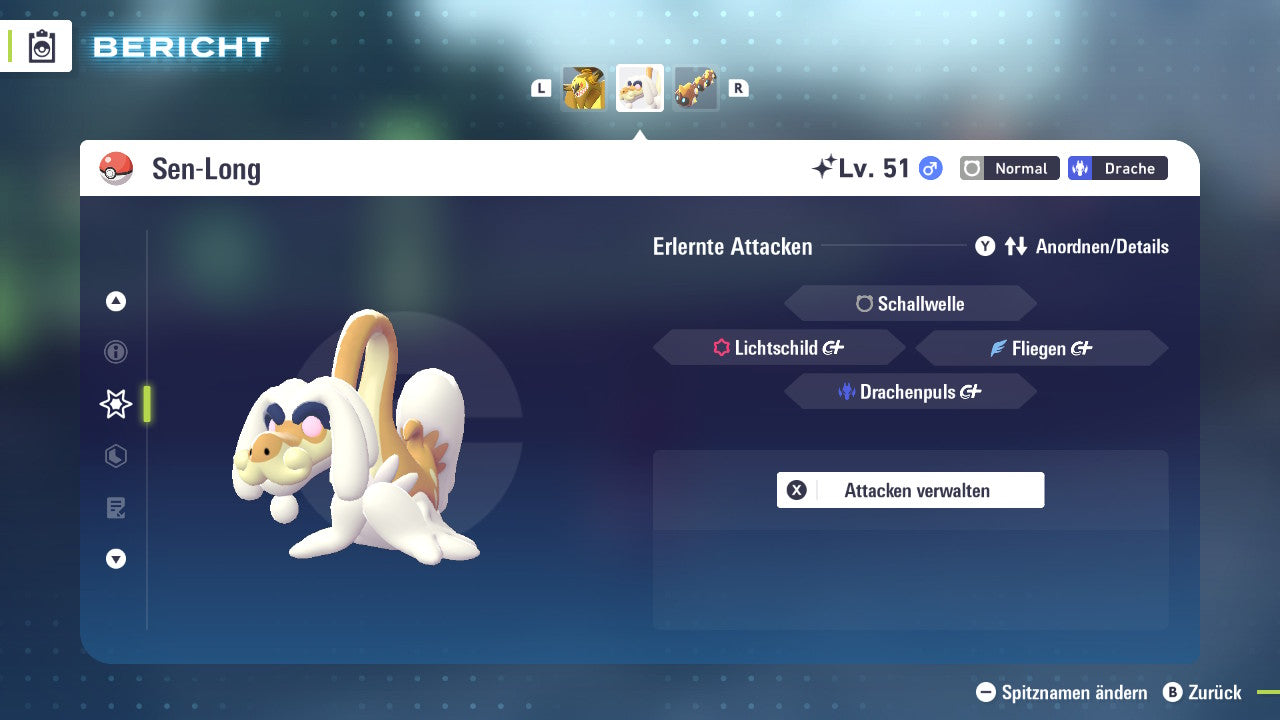Click the Attacken verwalten button

pyautogui.click(x=910, y=490)
